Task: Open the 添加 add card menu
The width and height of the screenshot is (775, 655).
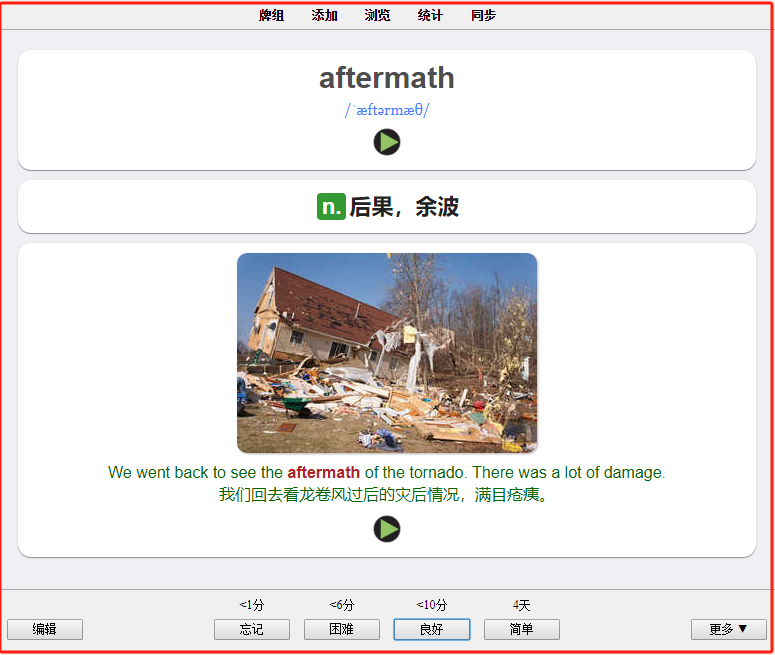Action: point(324,15)
